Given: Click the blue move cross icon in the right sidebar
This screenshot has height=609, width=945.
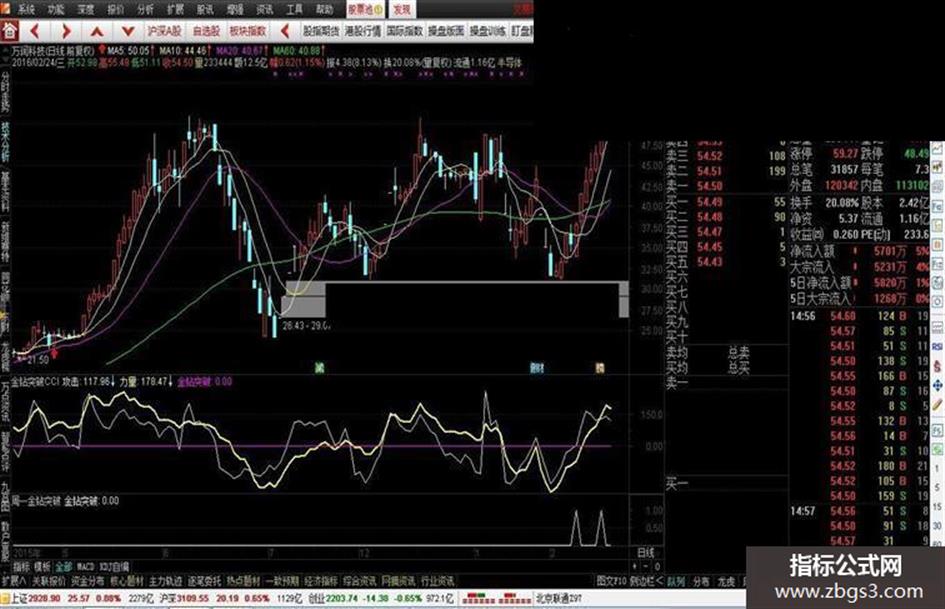Looking at the screenshot, I should pos(938,385).
